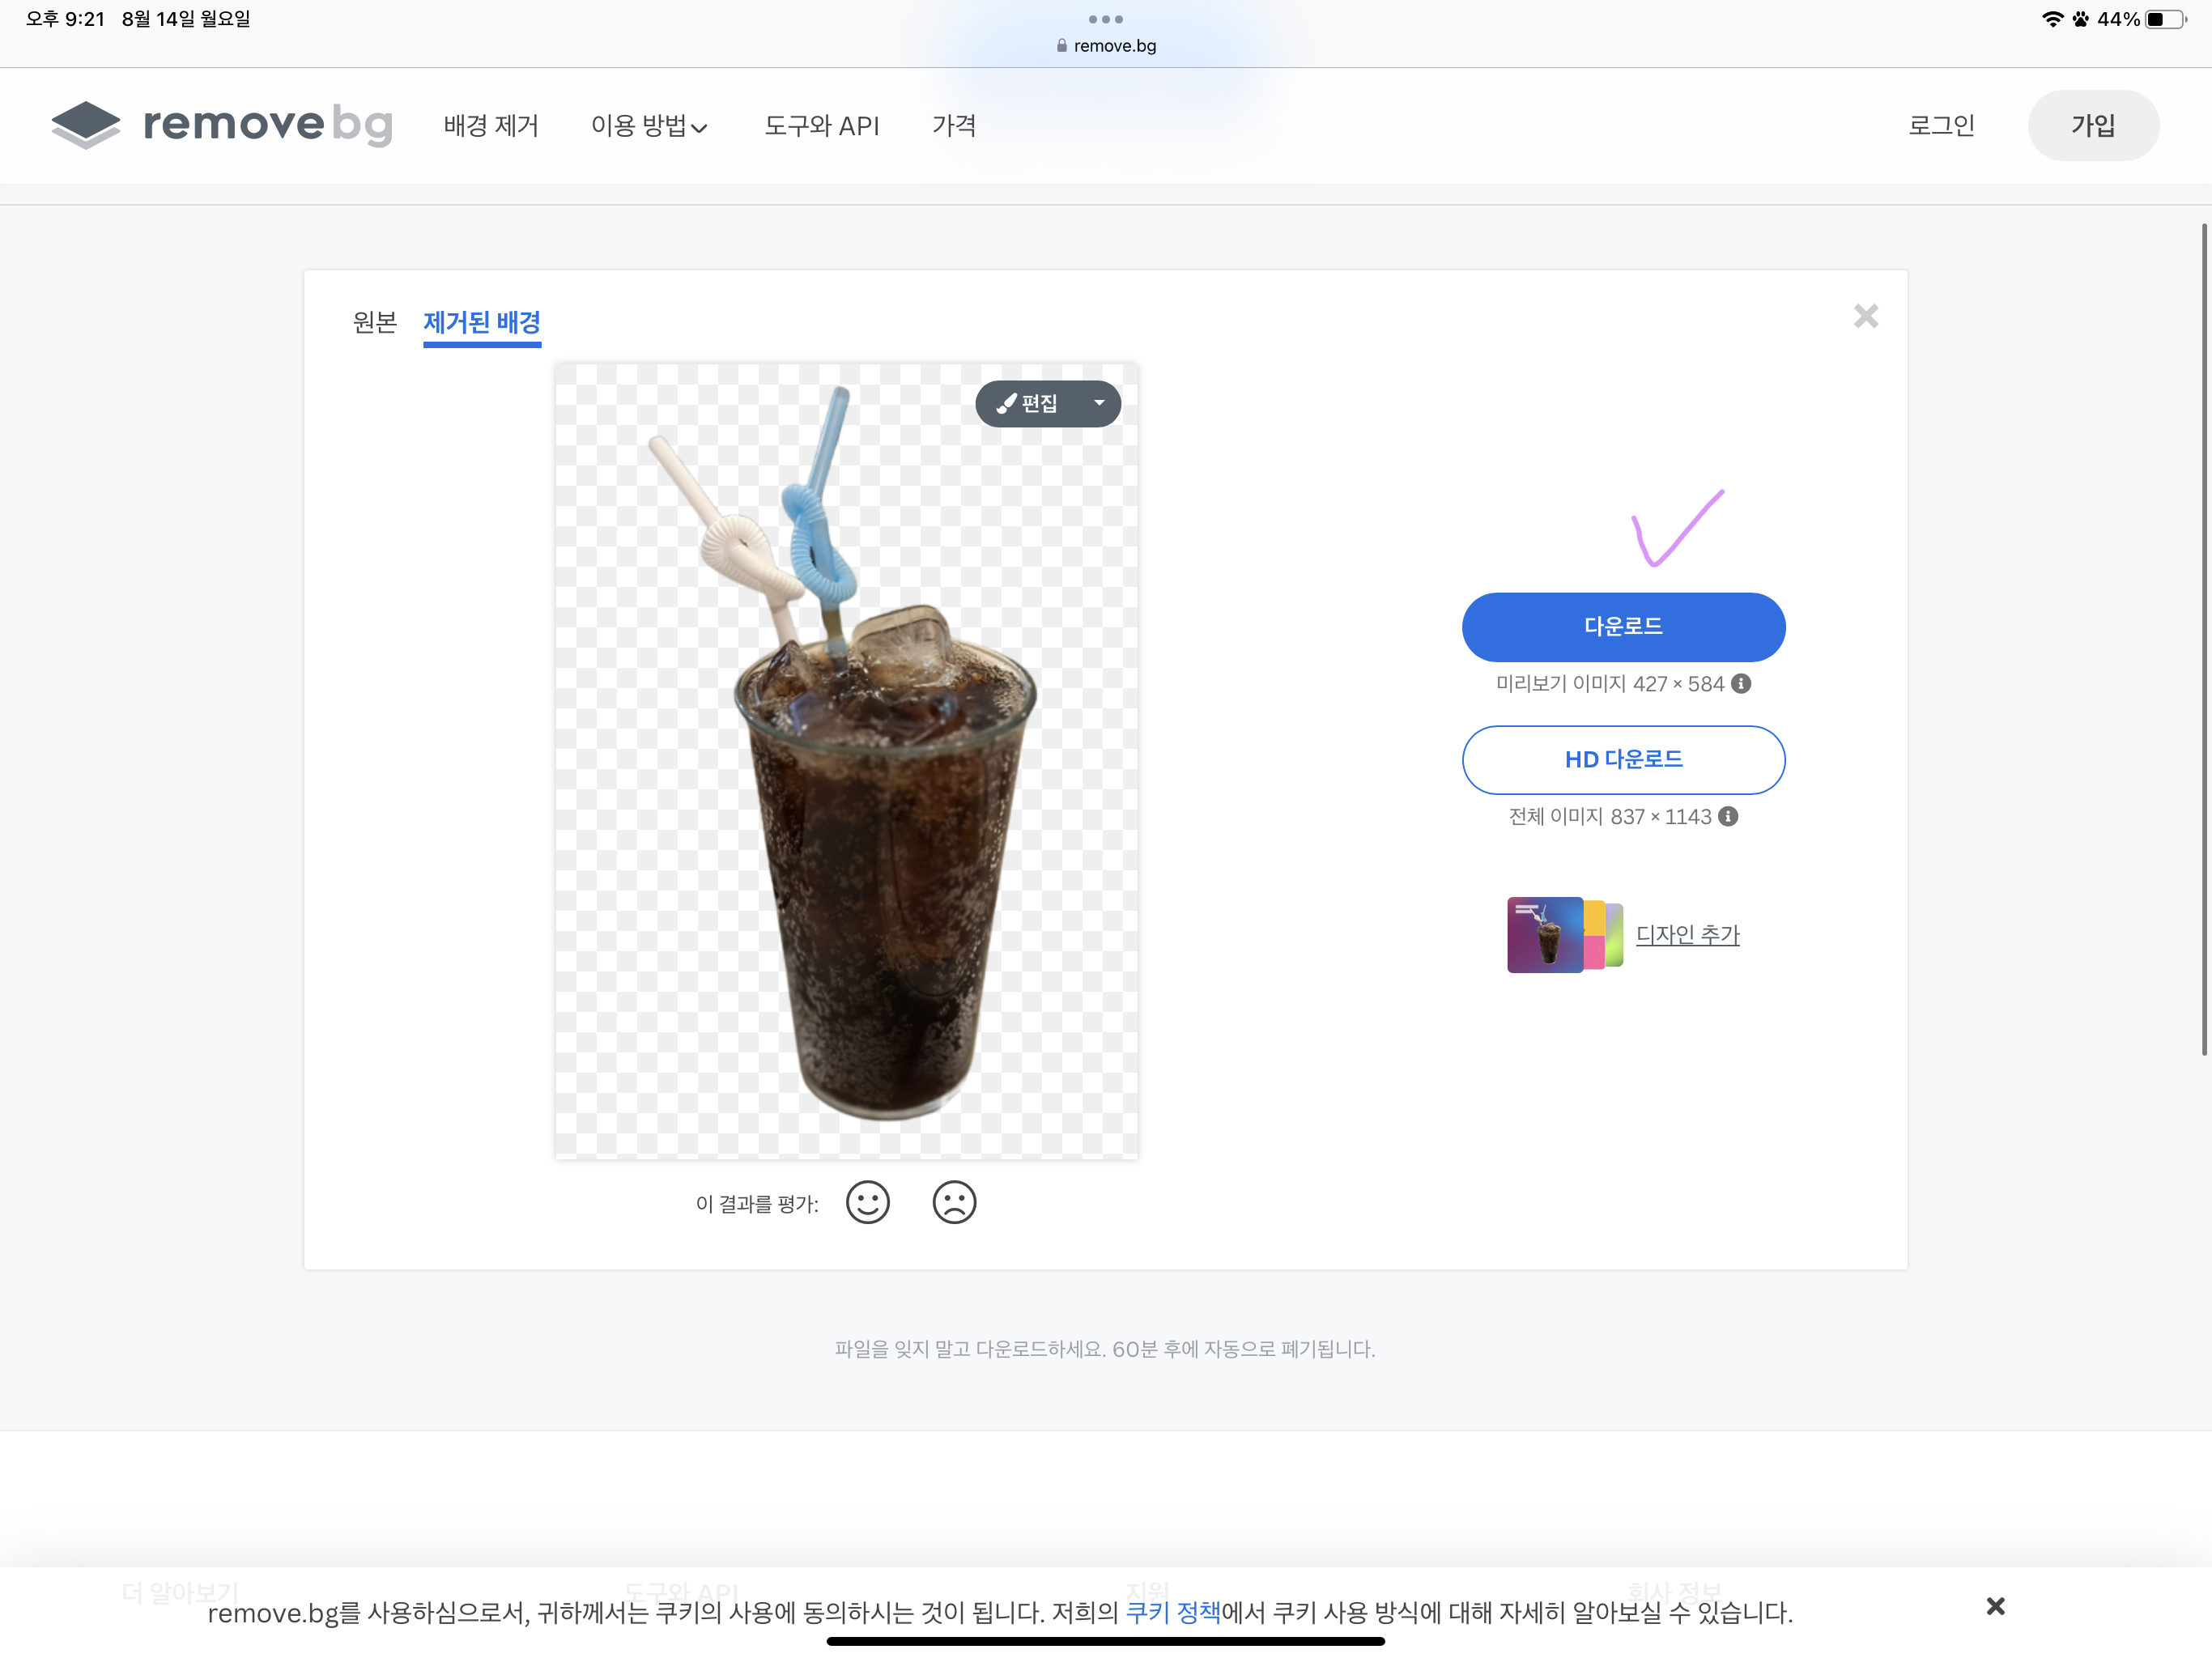The height and width of the screenshot is (1658, 2212).
Task: Click the cola cup preview image
Action: pos(847,761)
